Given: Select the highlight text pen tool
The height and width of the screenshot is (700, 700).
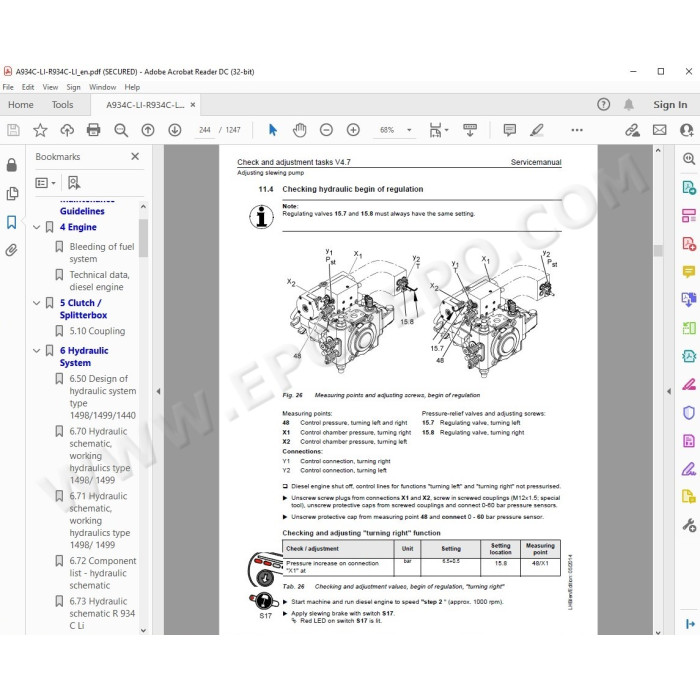Looking at the screenshot, I should click(537, 130).
